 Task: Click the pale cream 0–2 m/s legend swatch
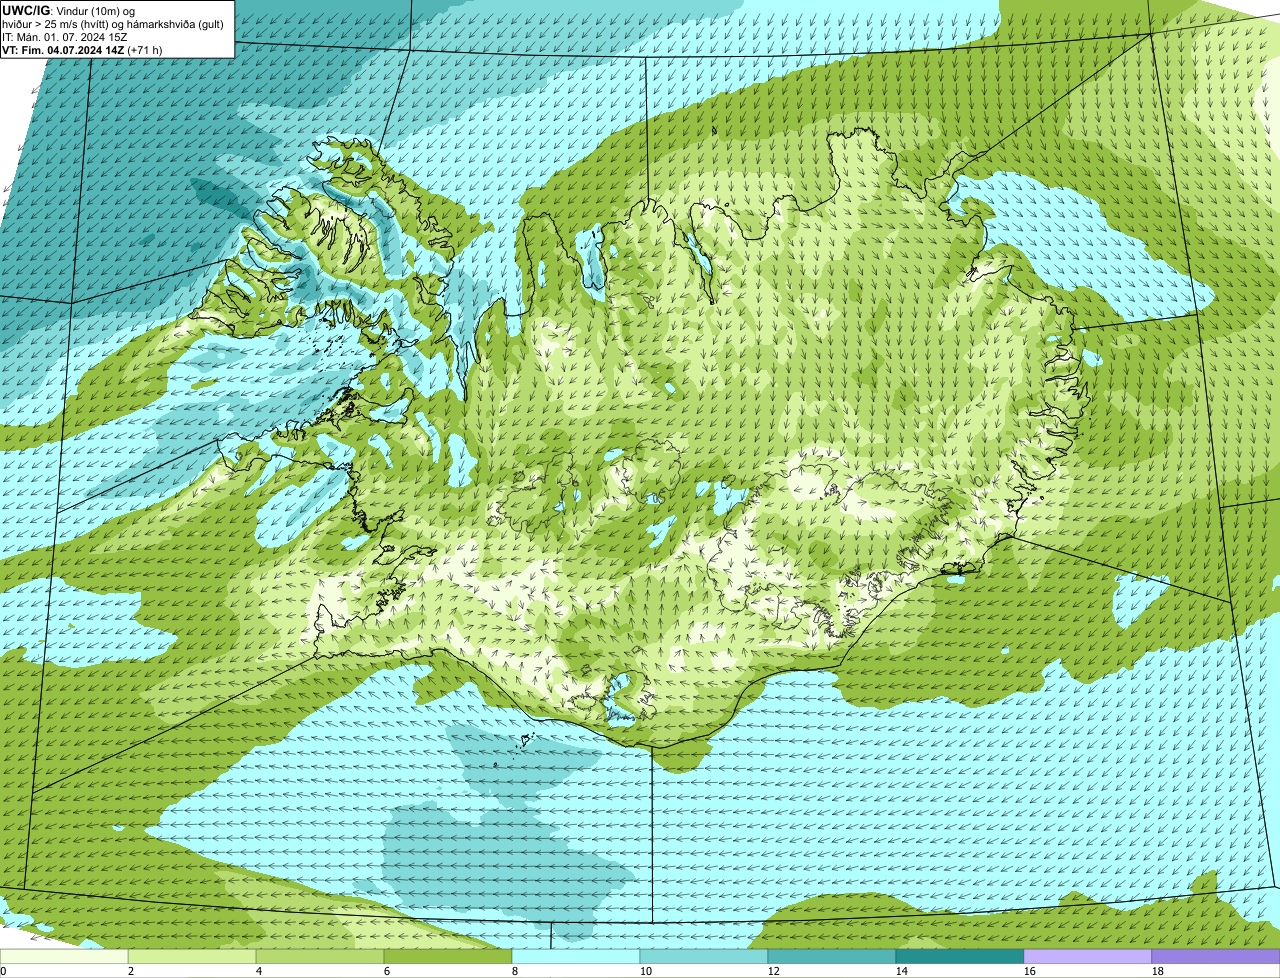click(64, 956)
